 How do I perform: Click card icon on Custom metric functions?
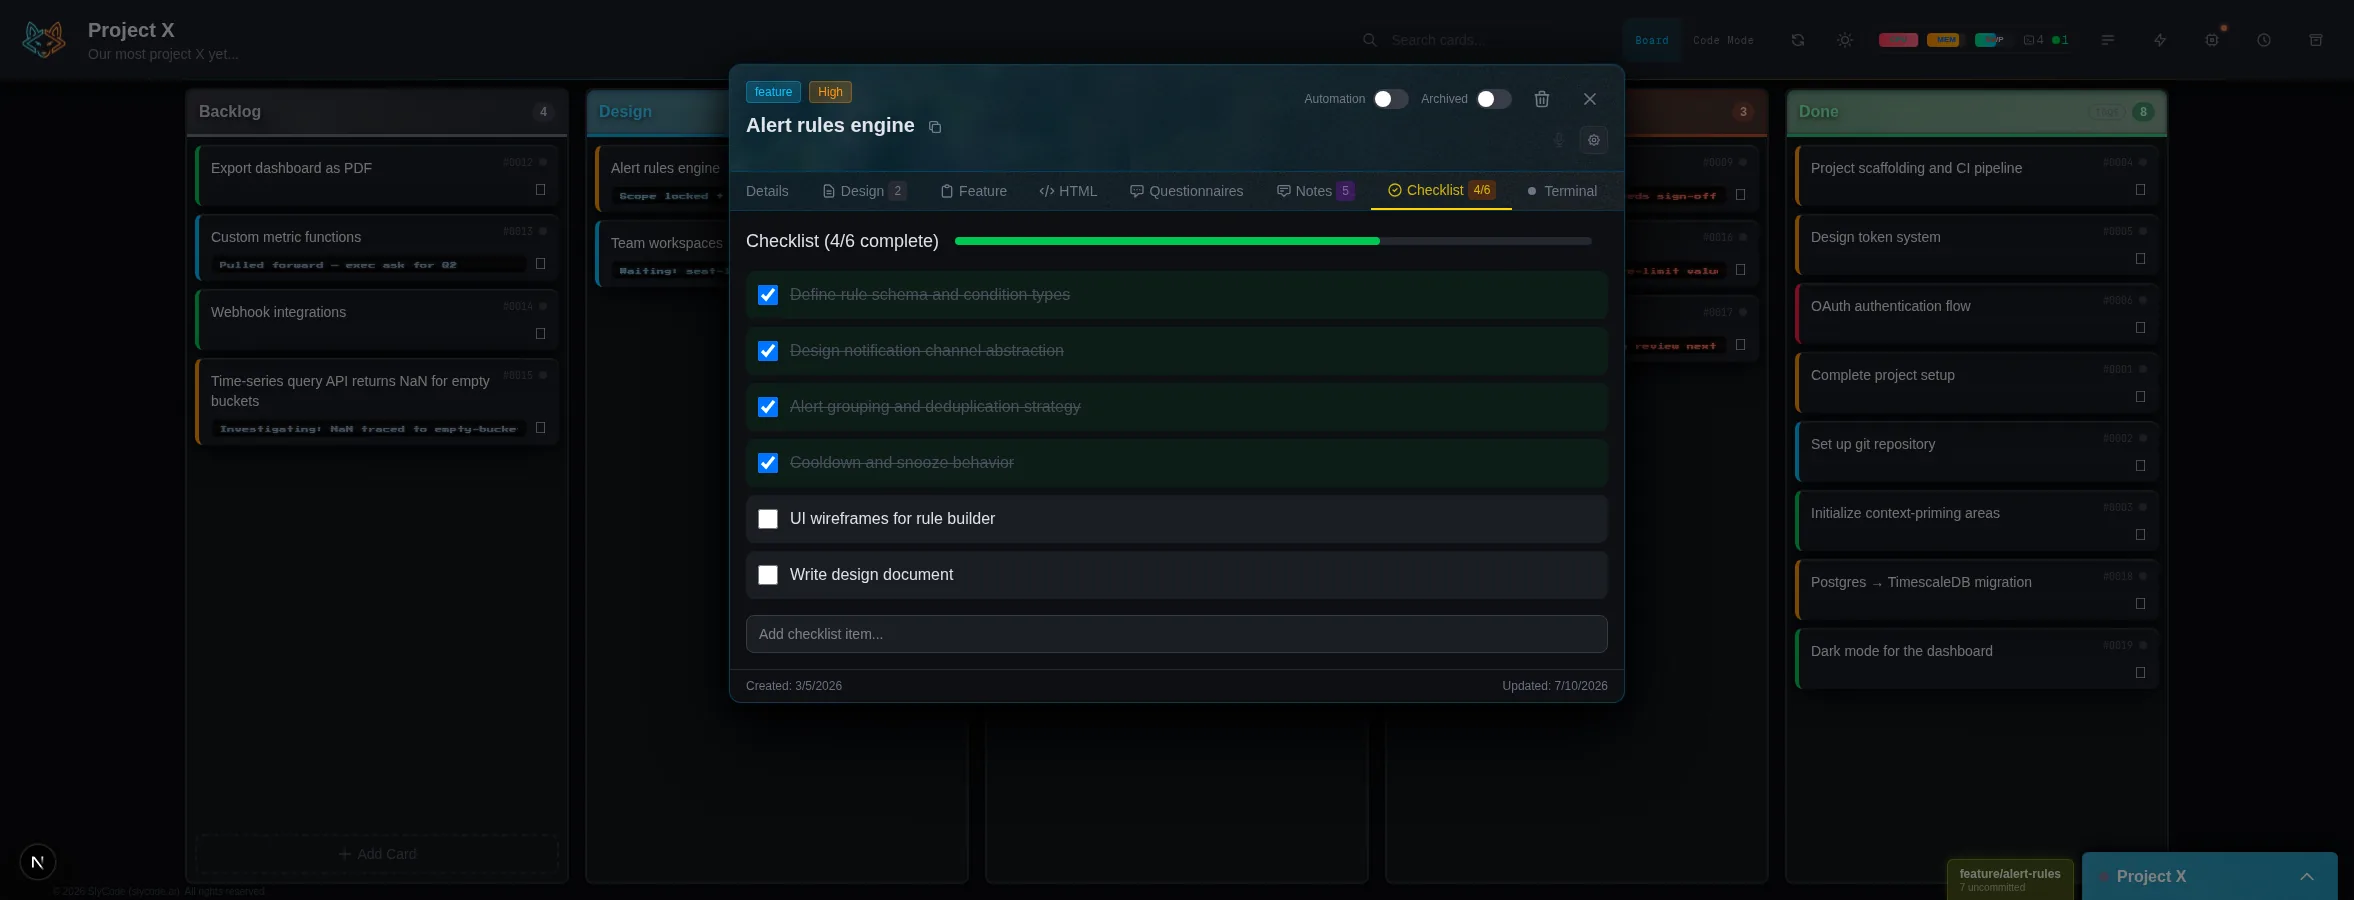click(x=541, y=264)
